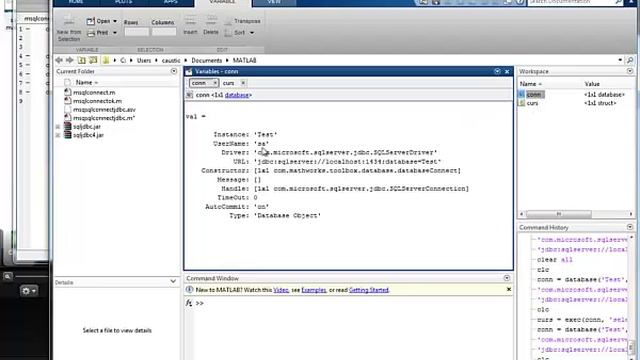Screen dimensions: 640x360
Task: Expand the sqljdbc4.jar tree node
Action: (58, 135)
